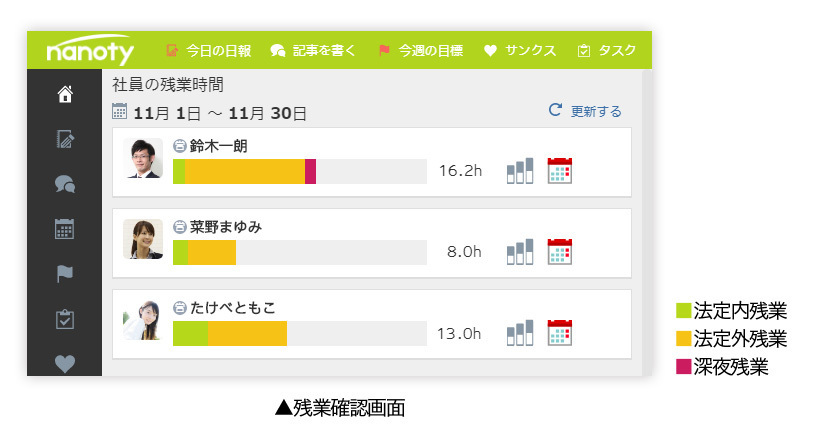Open the flag goals icon in sidebar

(x=65, y=274)
